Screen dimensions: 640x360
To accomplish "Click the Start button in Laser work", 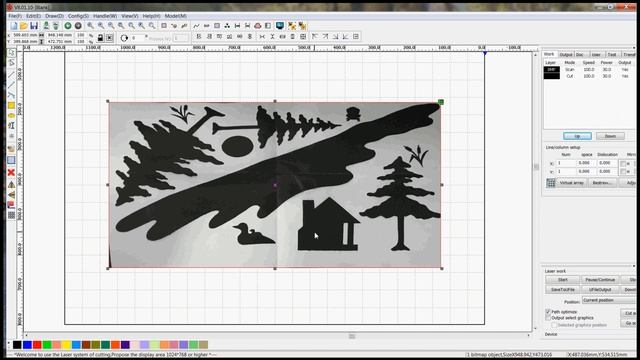I will (x=562, y=280).
